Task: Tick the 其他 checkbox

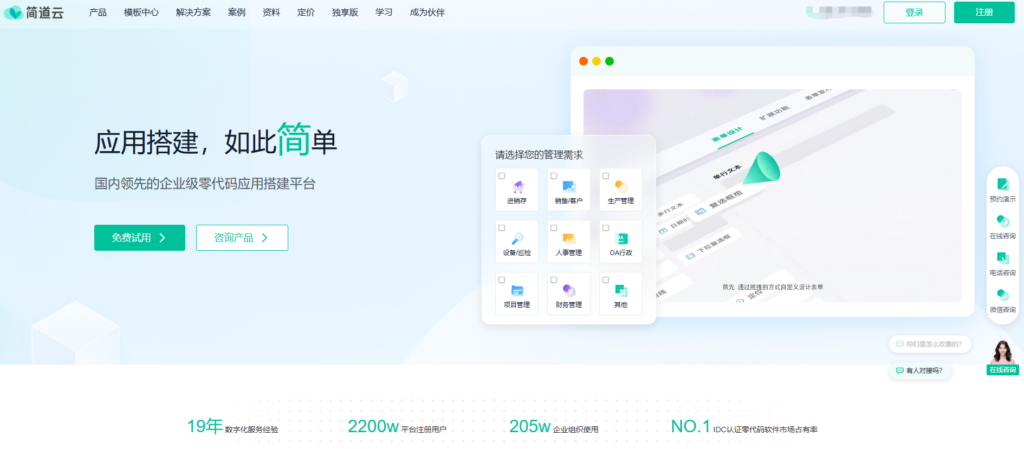Action: coord(605,280)
